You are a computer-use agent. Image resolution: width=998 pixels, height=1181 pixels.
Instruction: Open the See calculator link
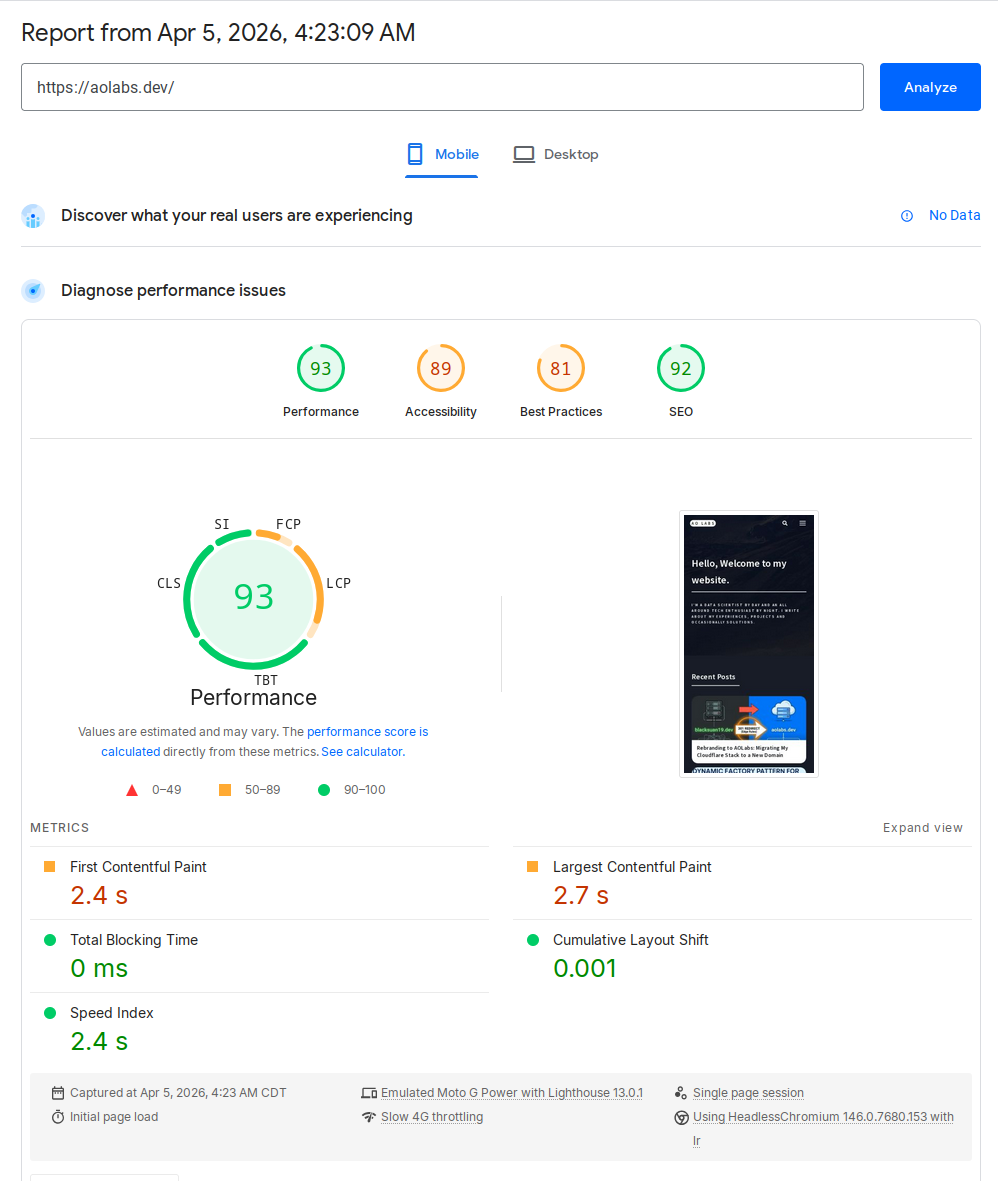tap(361, 751)
